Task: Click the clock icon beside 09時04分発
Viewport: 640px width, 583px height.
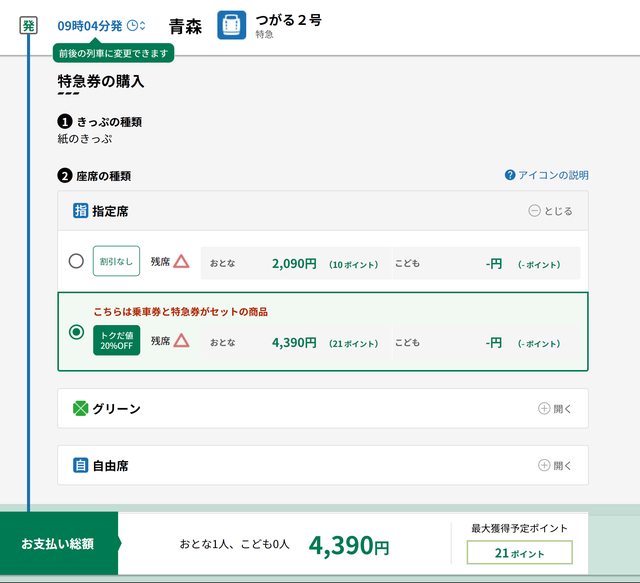Action: pos(132,25)
